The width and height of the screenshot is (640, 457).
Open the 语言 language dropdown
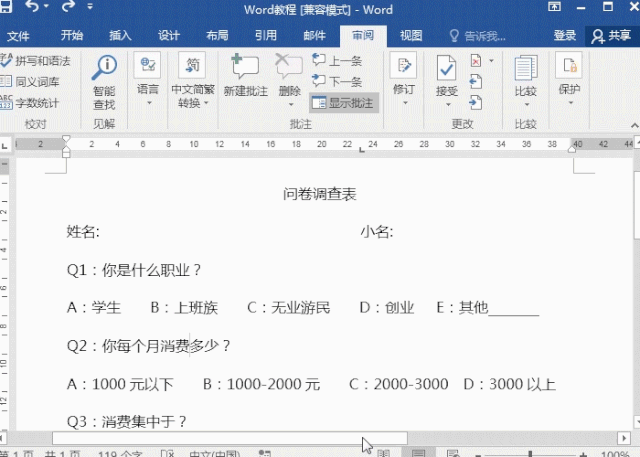(147, 80)
